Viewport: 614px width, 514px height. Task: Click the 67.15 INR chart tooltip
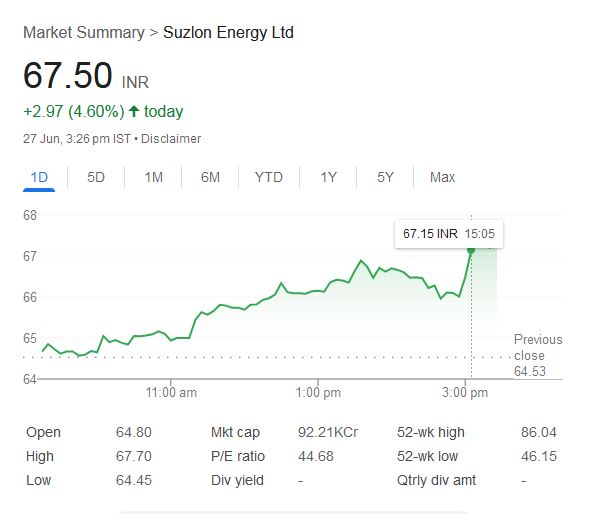448,233
